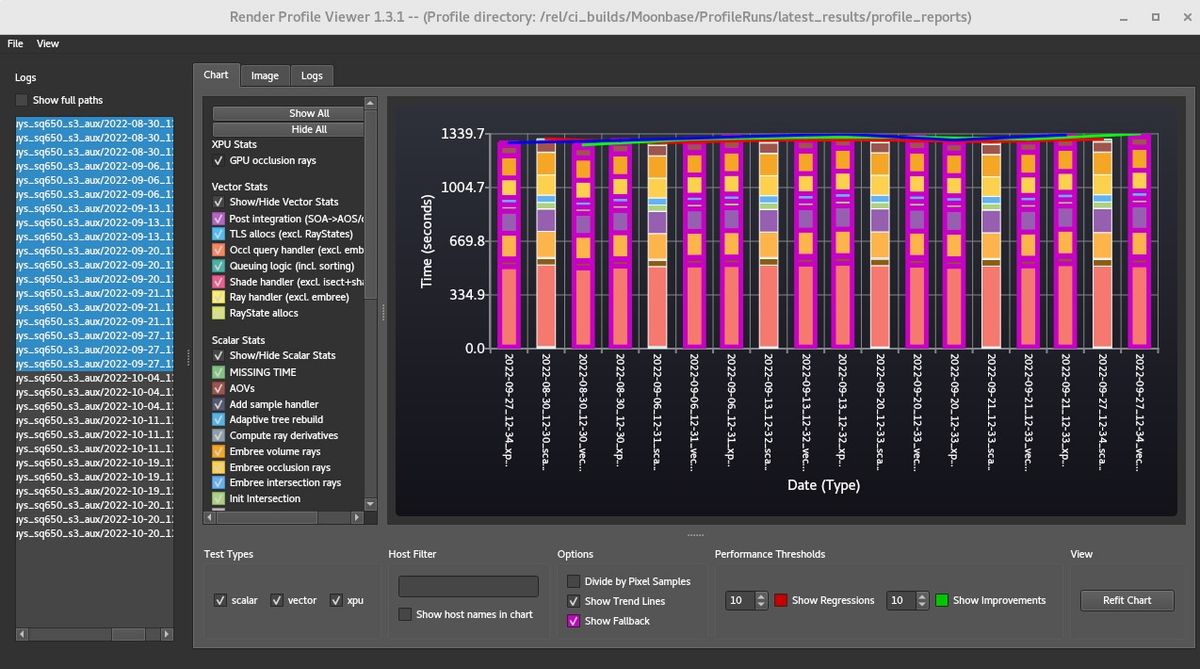The image size is (1200, 669).
Task: Click the green Show Improvements swatch
Action: click(942, 600)
